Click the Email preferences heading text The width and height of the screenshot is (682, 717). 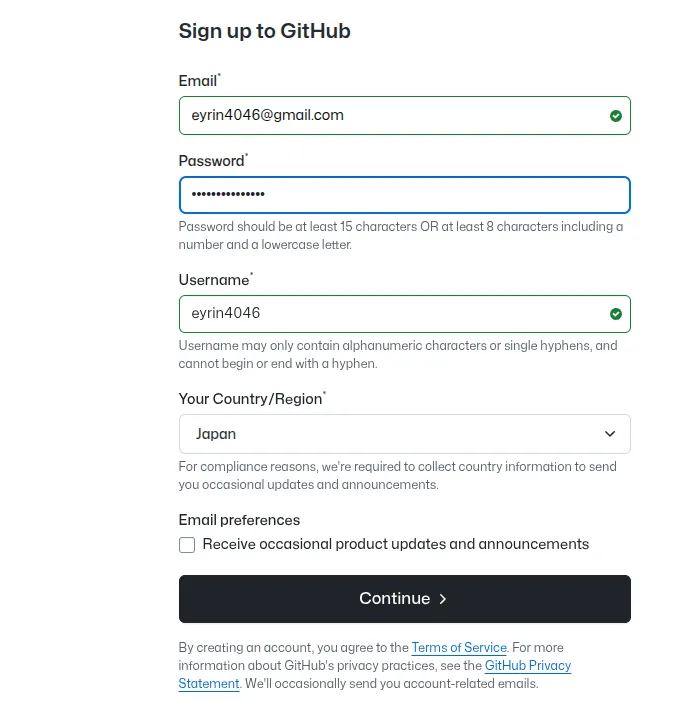tap(239, 520)
